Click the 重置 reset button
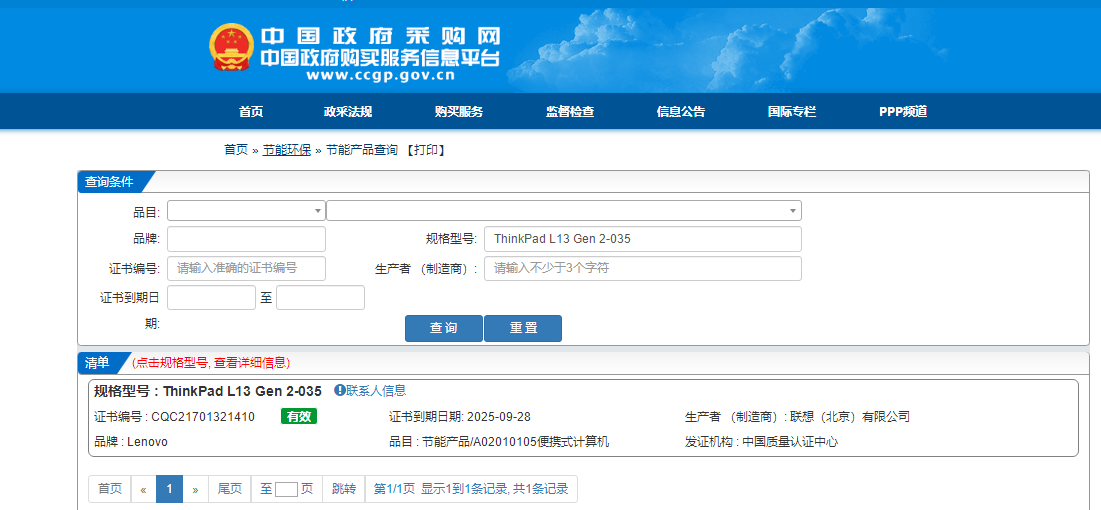The height and width of the screenshot is (510, 1101). pos(523,328)
